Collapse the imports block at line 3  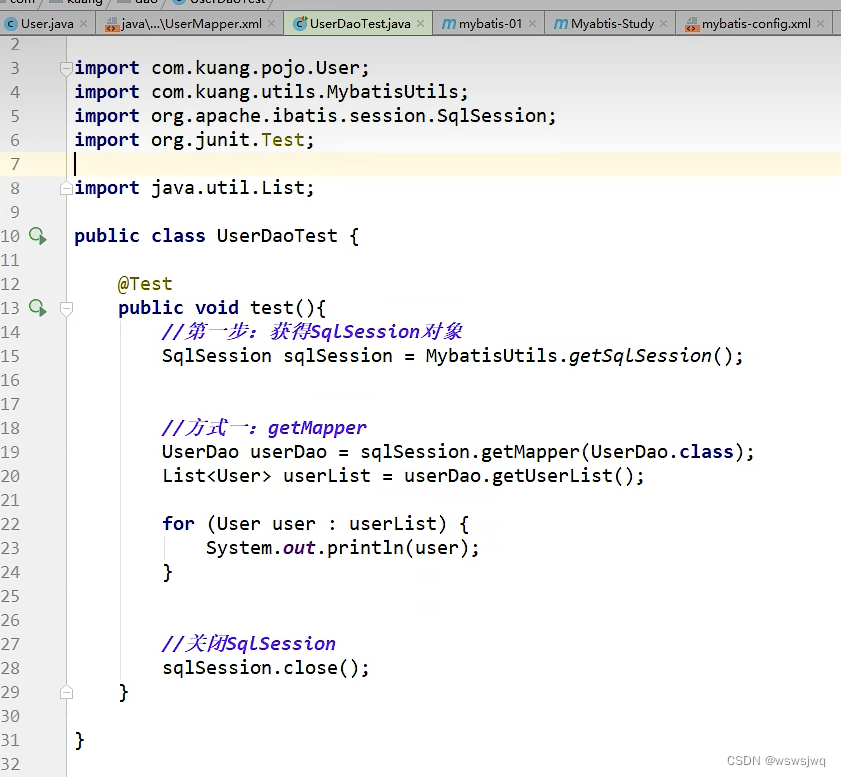coord(66,68)
